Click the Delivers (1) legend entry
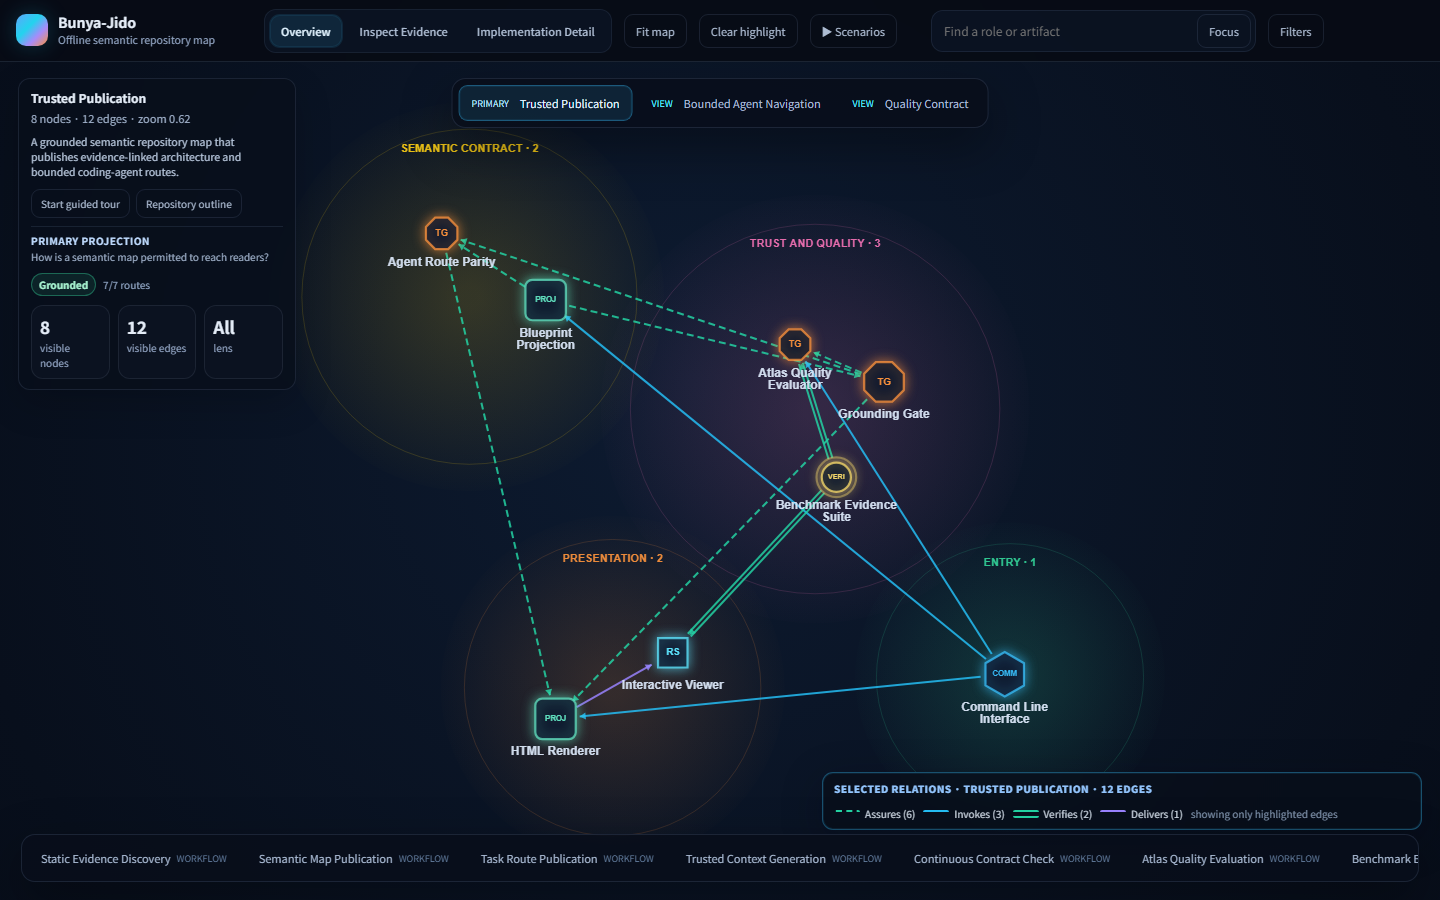1440x900 pixels. (x=1141, y=814)
